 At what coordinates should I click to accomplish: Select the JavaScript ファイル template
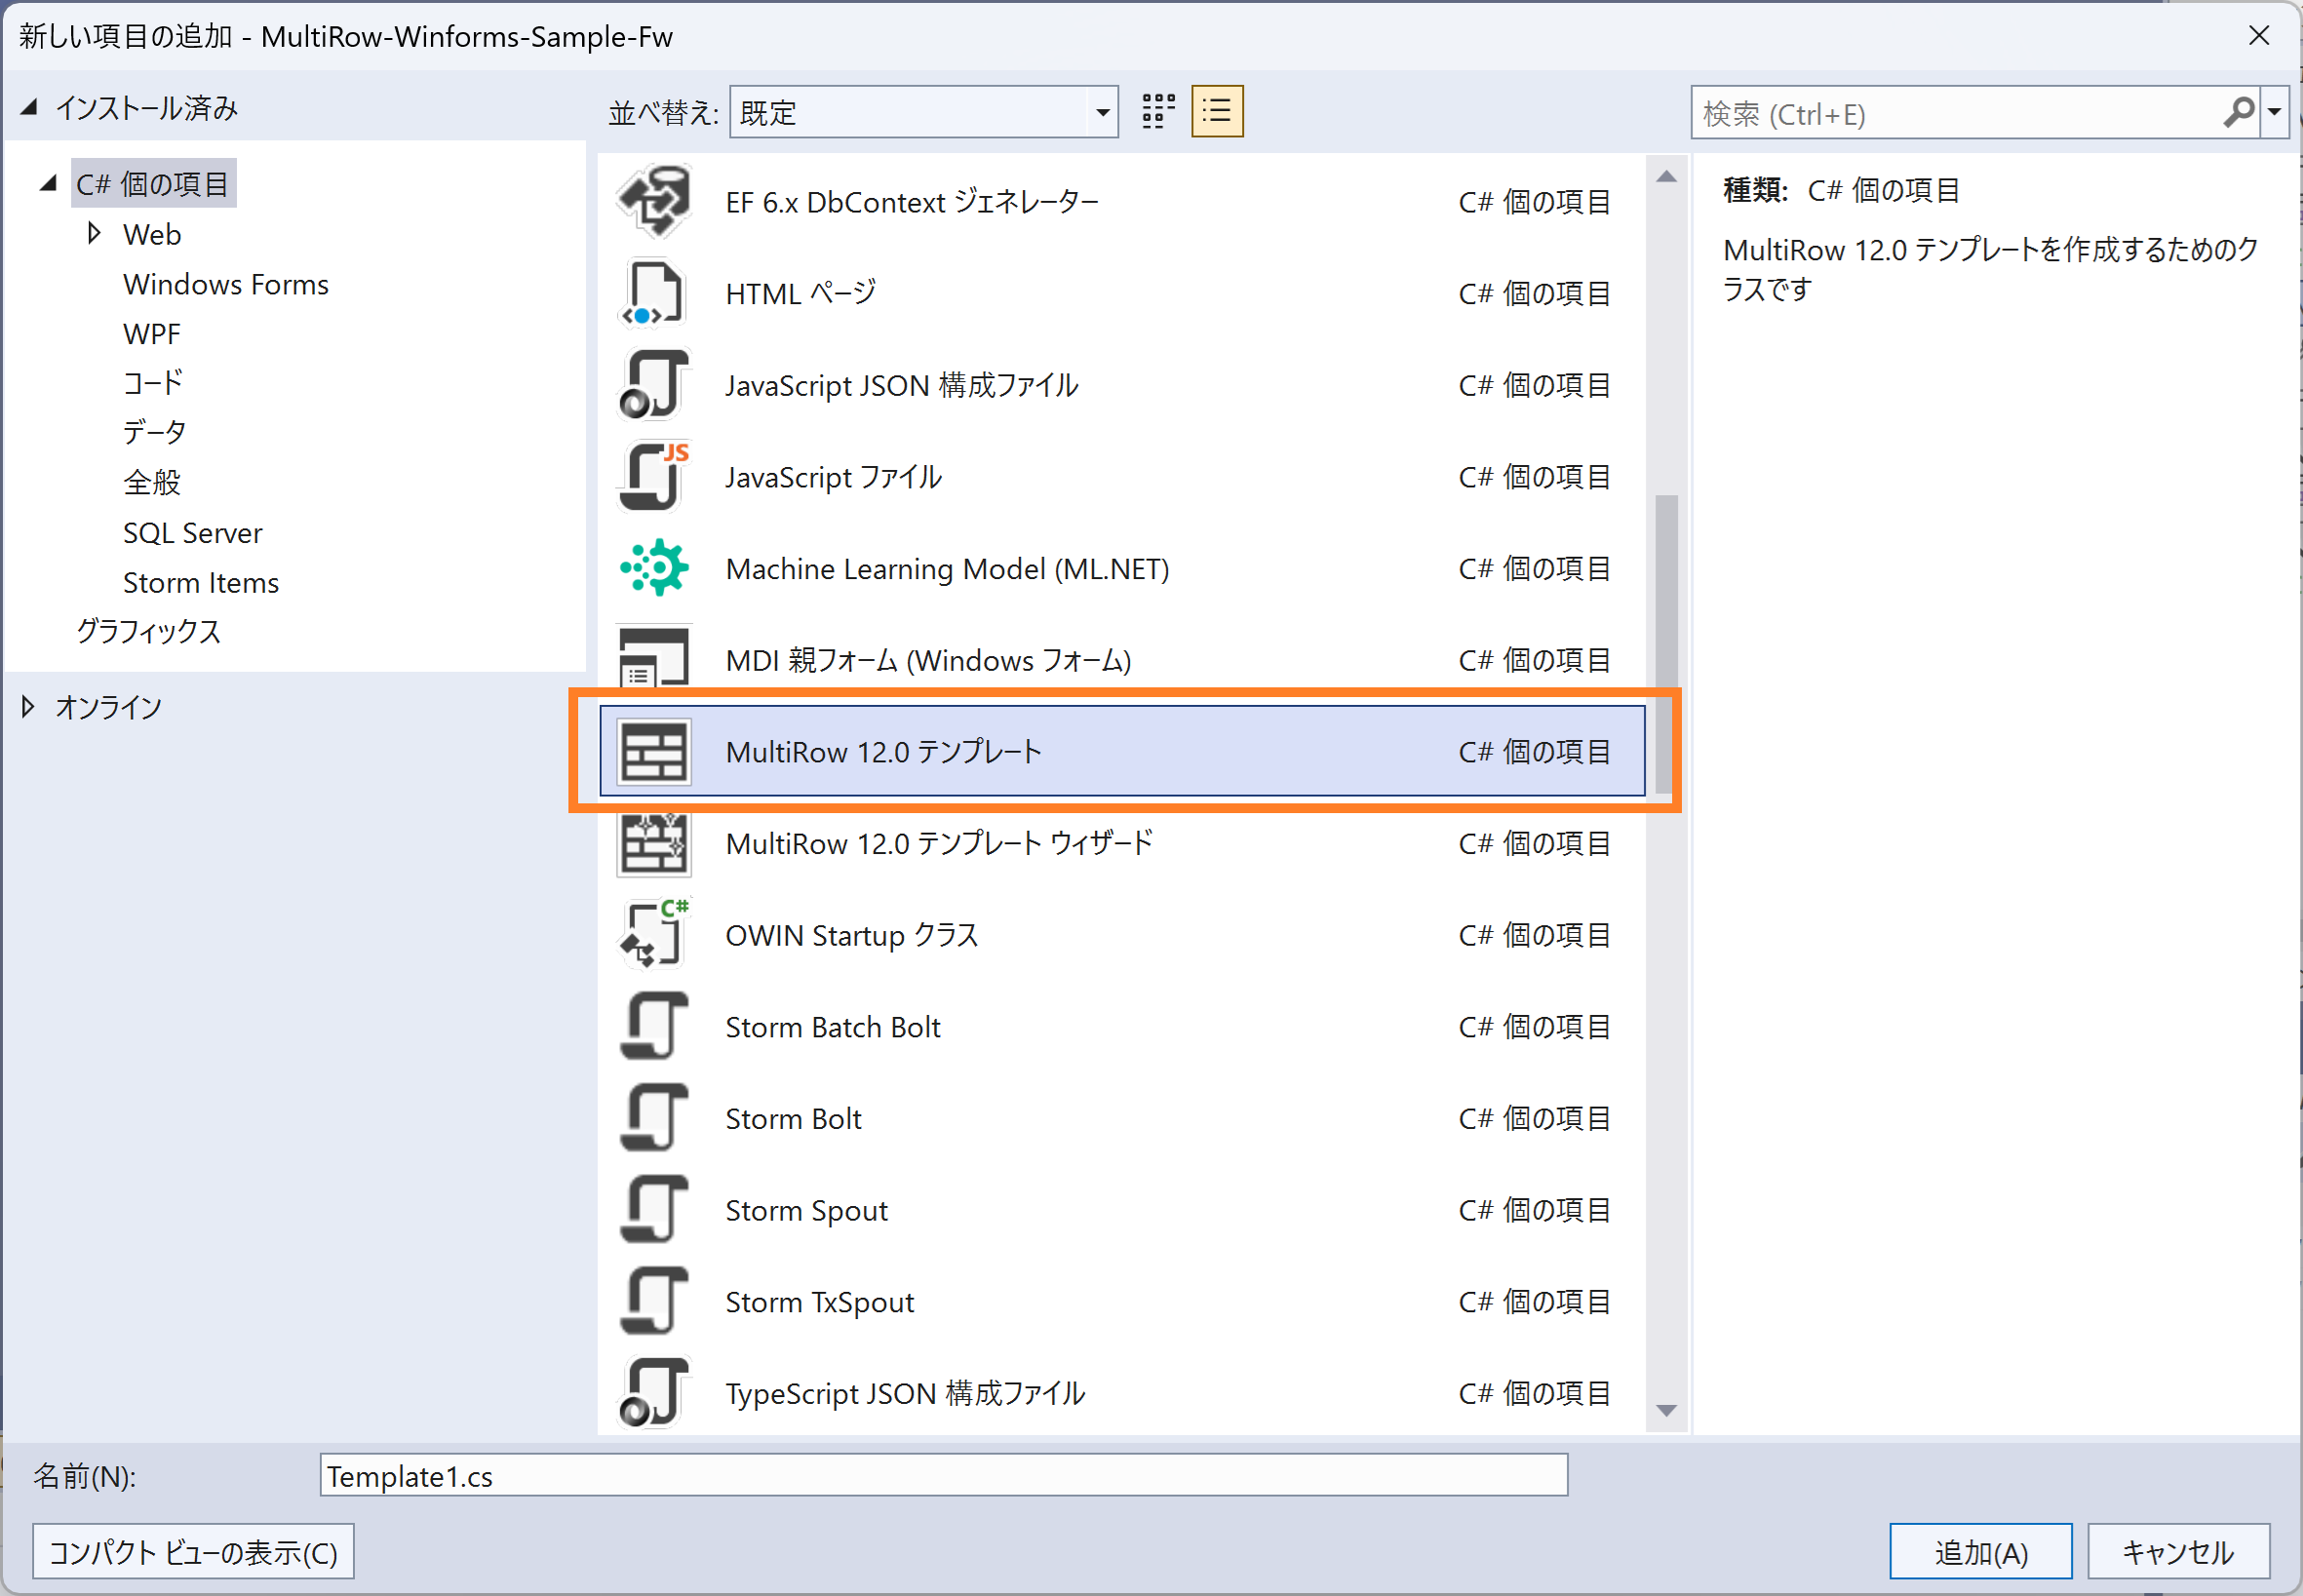[1122, 477]
